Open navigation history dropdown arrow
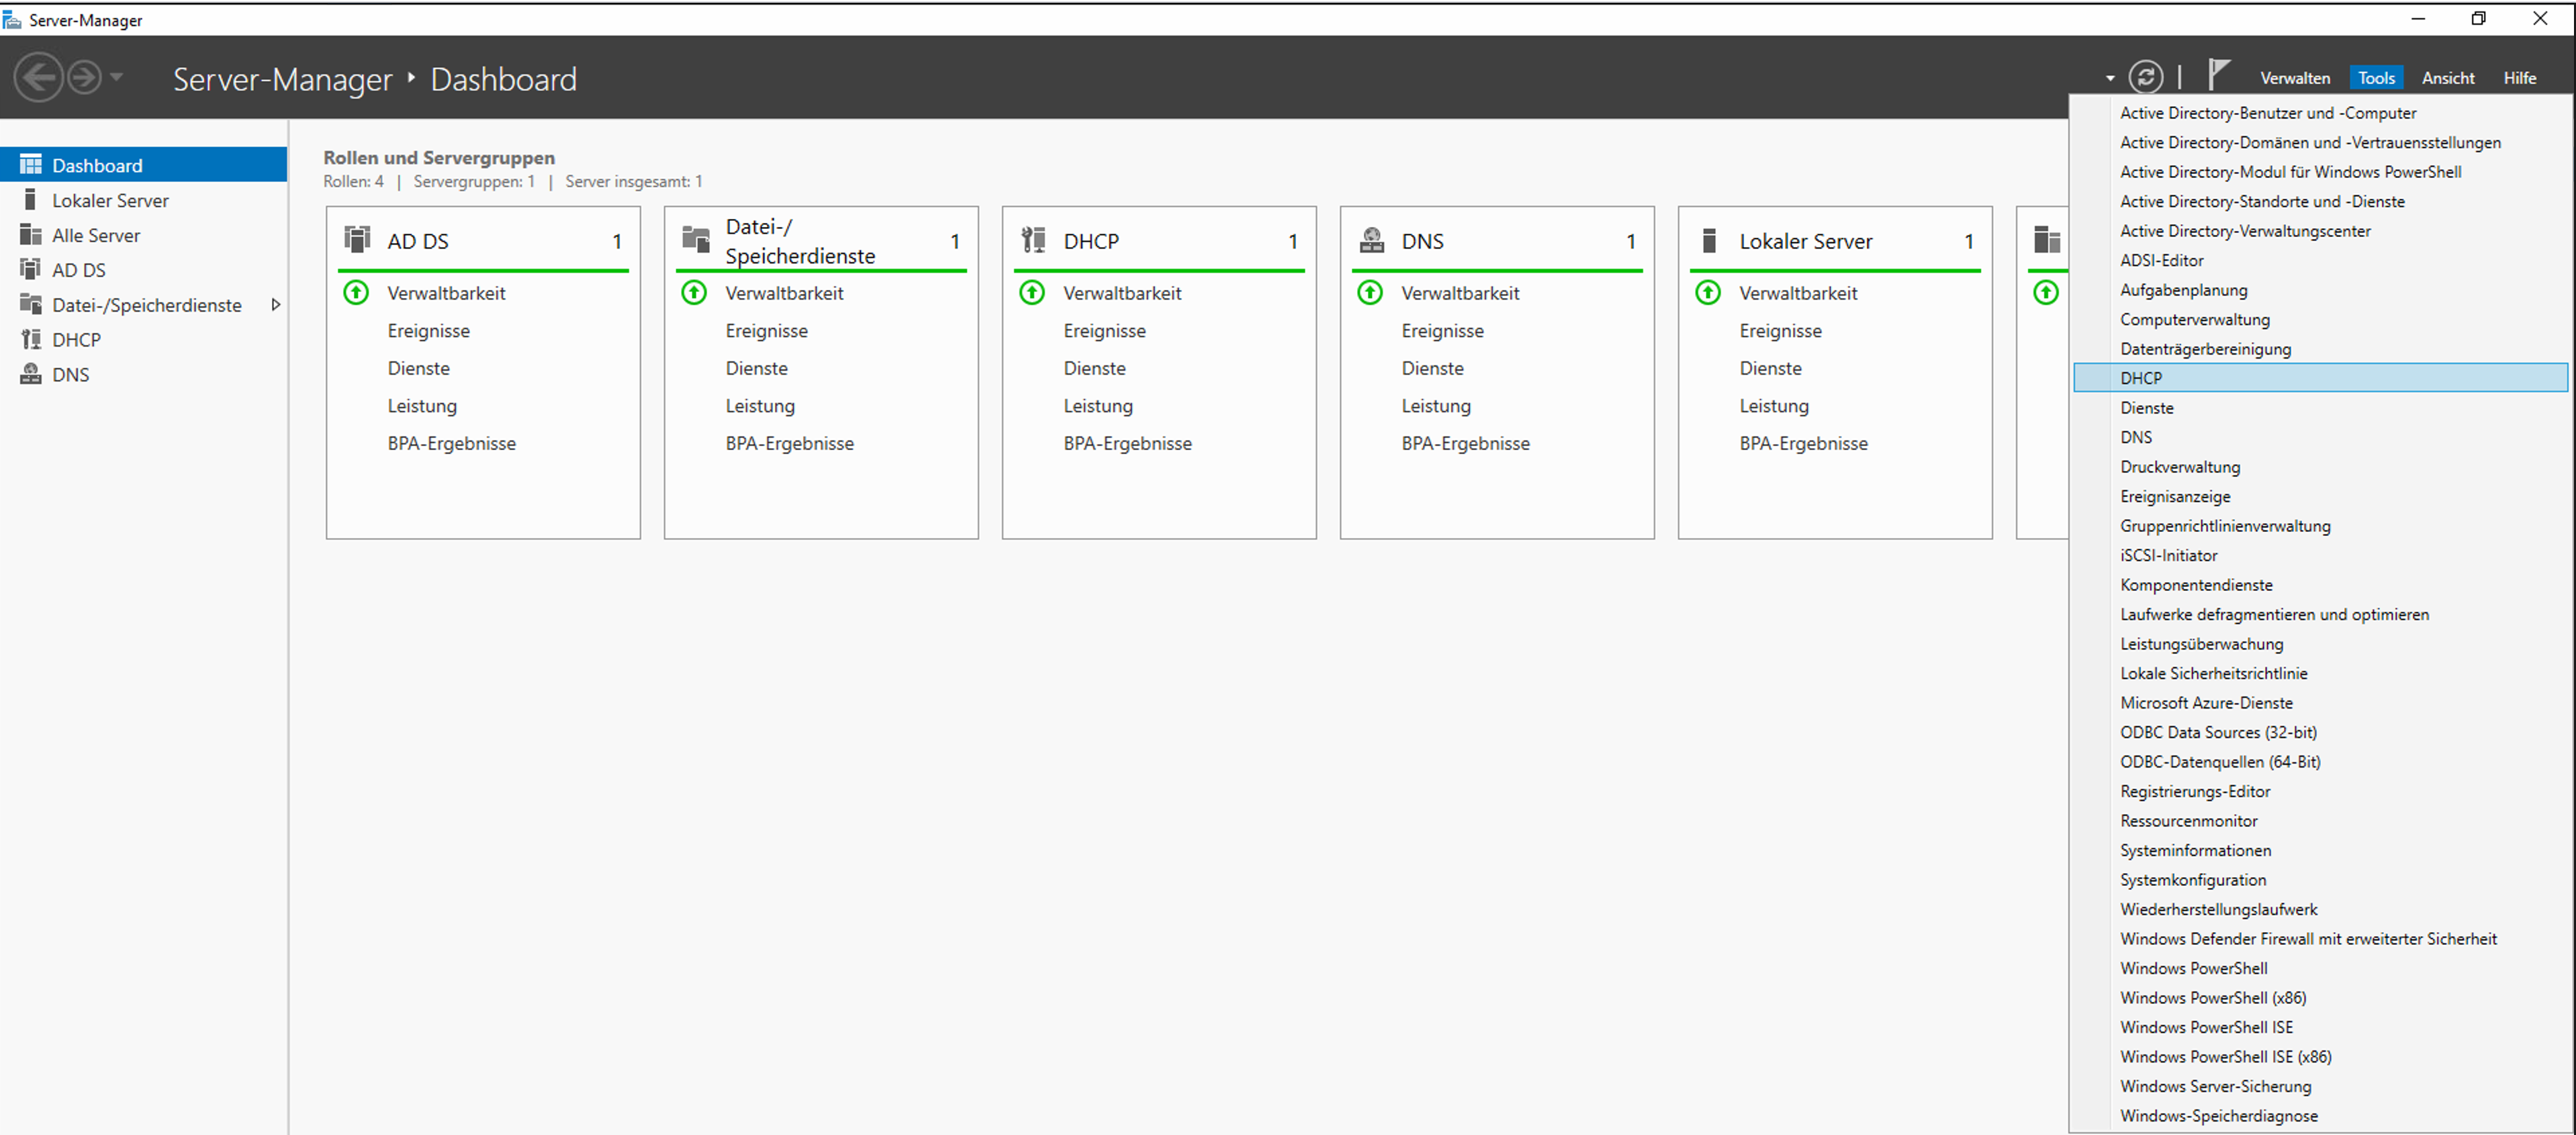 (117, 77)
